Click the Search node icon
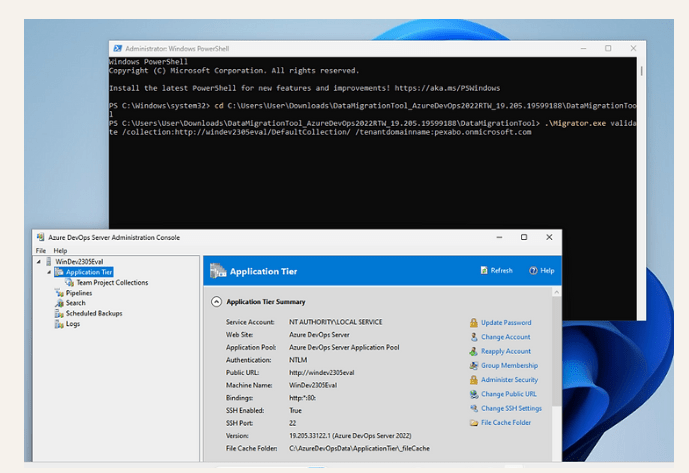 59,303
